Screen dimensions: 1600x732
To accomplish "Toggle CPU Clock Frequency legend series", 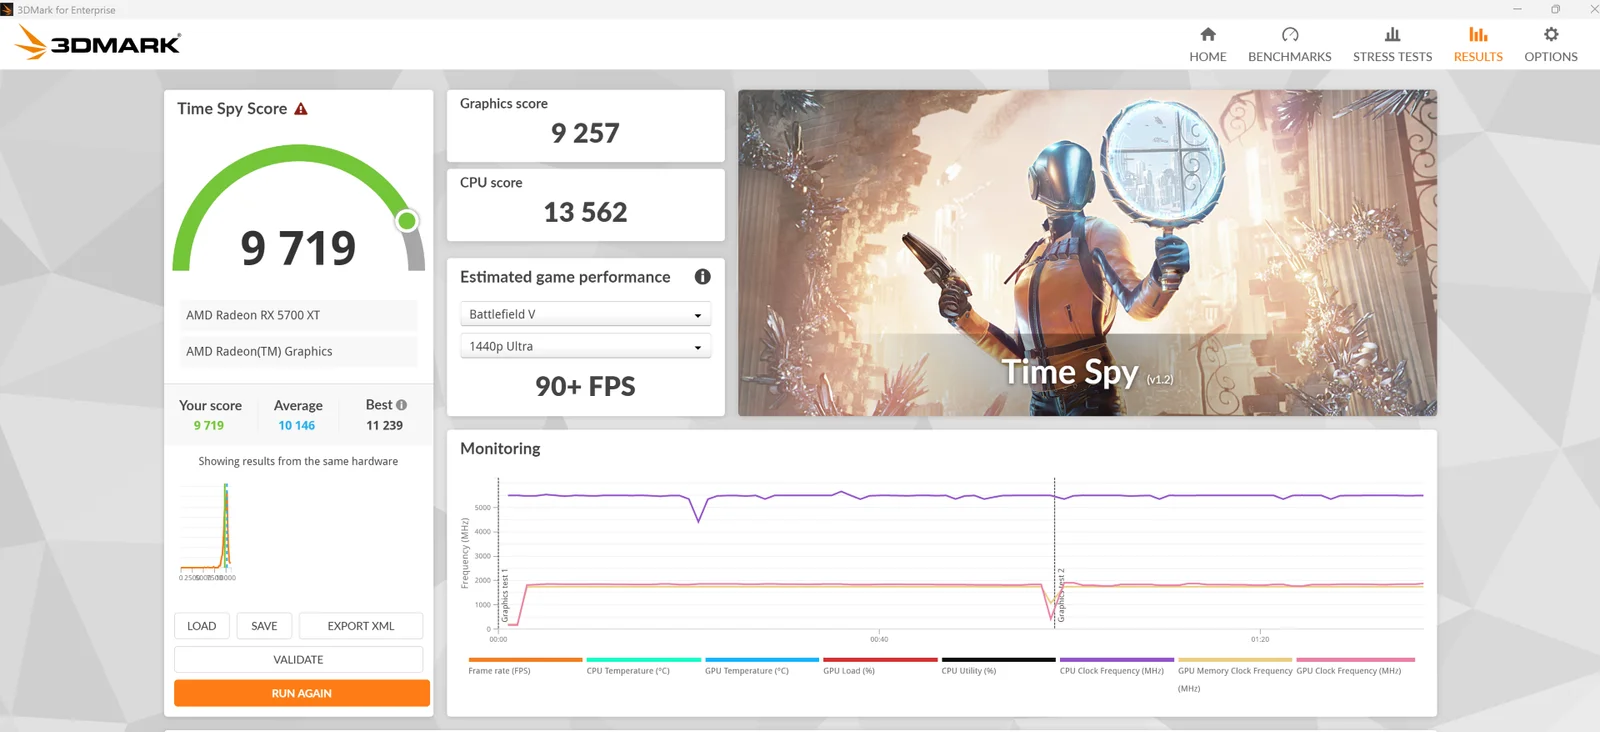I will coord(1111,671).
